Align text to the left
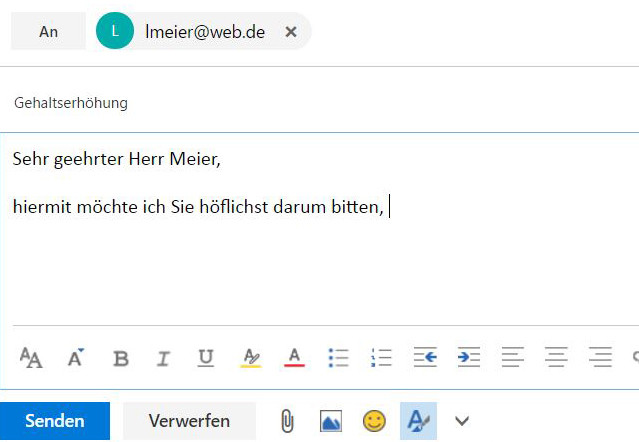Image resolution: width=639 pixels, height=442 pixels. [513, 357]
